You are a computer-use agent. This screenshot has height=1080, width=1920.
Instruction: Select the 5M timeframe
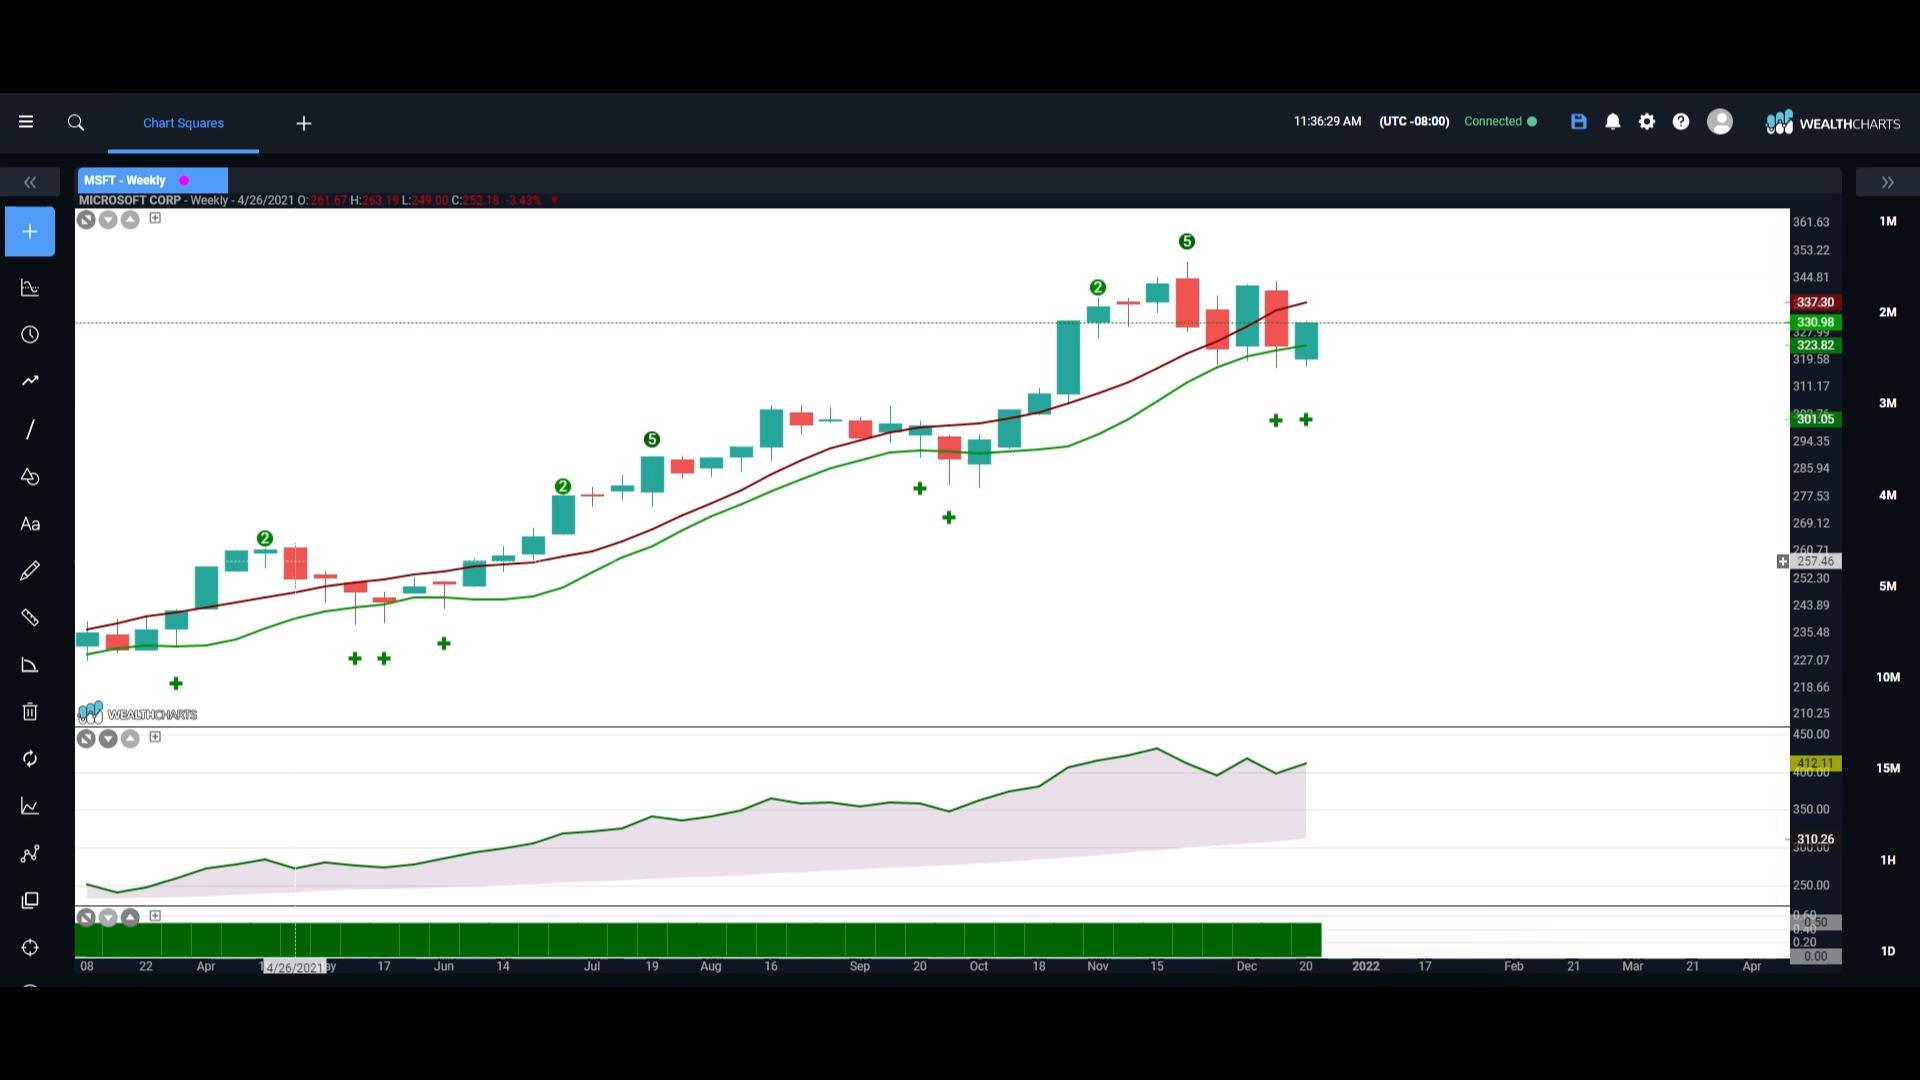click(1887, 586)
